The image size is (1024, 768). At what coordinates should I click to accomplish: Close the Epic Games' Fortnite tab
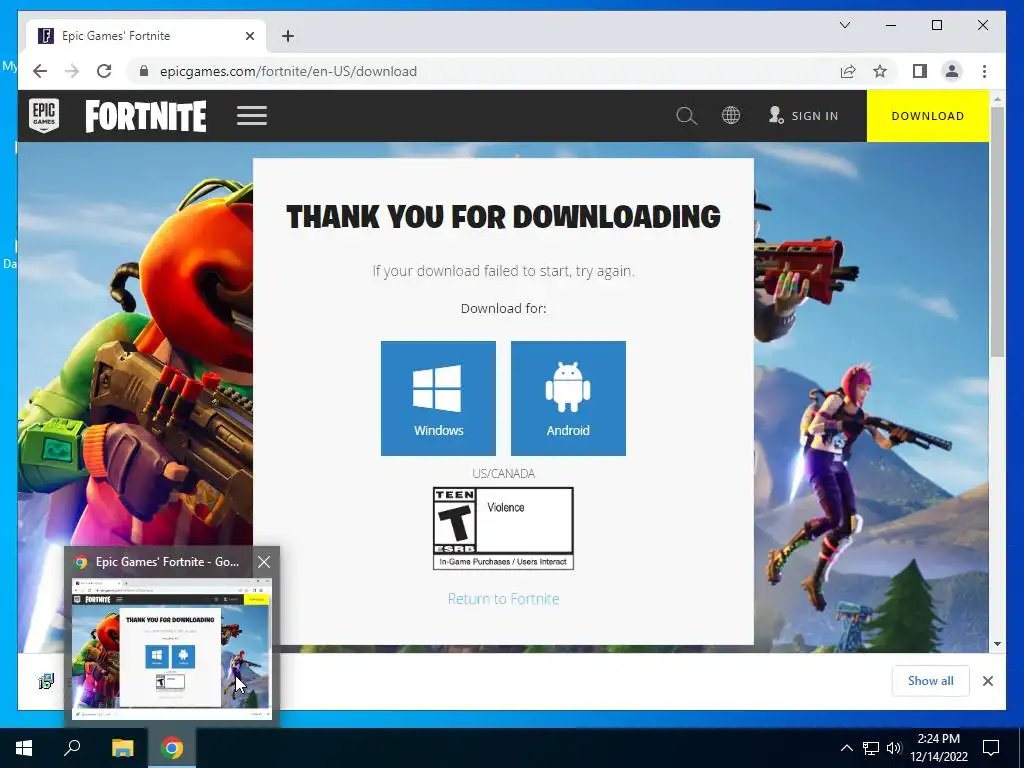pyautogui.click(x=249, y=36)
